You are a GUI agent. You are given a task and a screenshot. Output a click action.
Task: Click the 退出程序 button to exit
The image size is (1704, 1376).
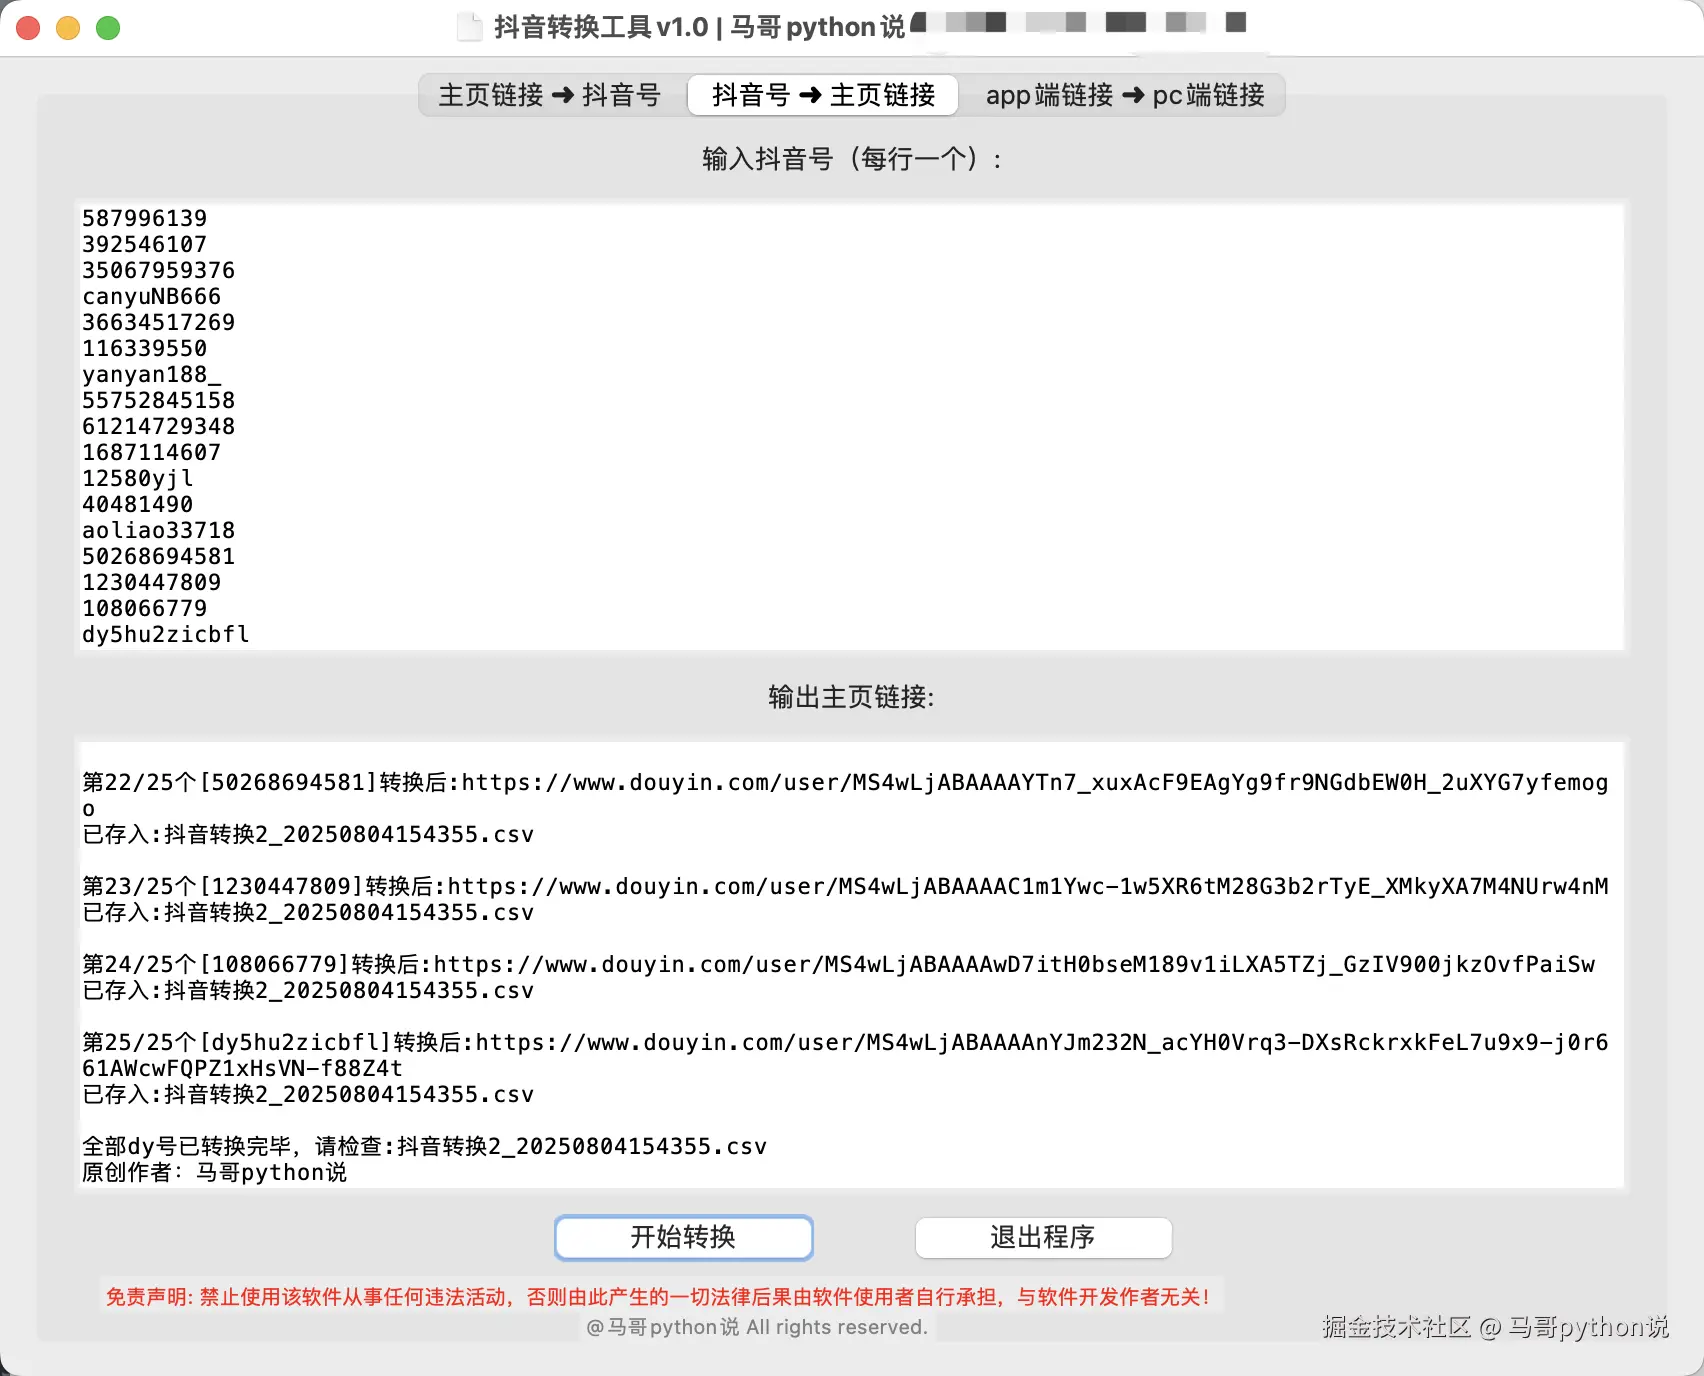(x=1043, y=1237)
